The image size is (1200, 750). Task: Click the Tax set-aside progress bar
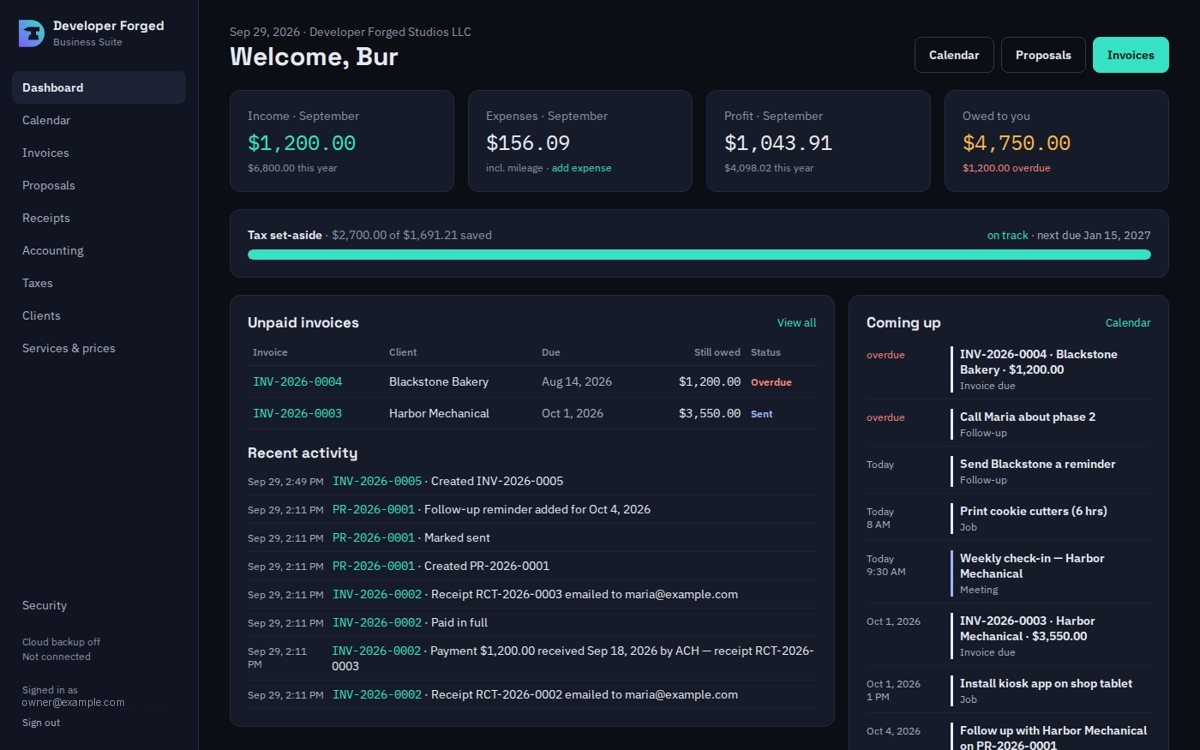pos(699,255)
